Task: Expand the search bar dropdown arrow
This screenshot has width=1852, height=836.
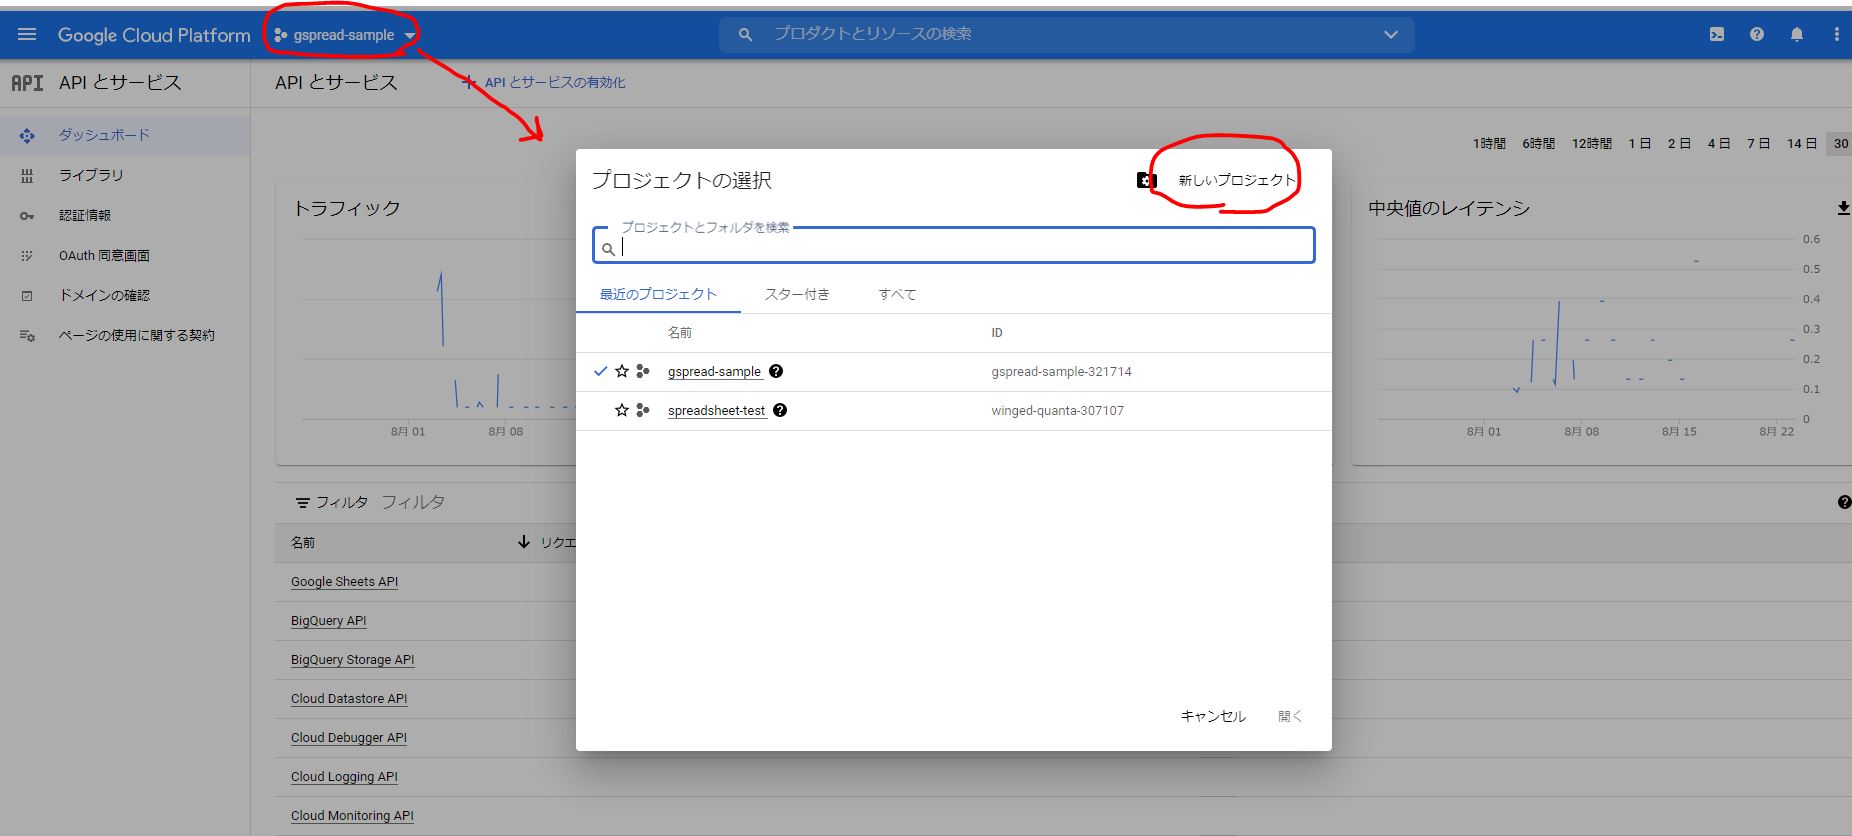Action: [1390, 35]
